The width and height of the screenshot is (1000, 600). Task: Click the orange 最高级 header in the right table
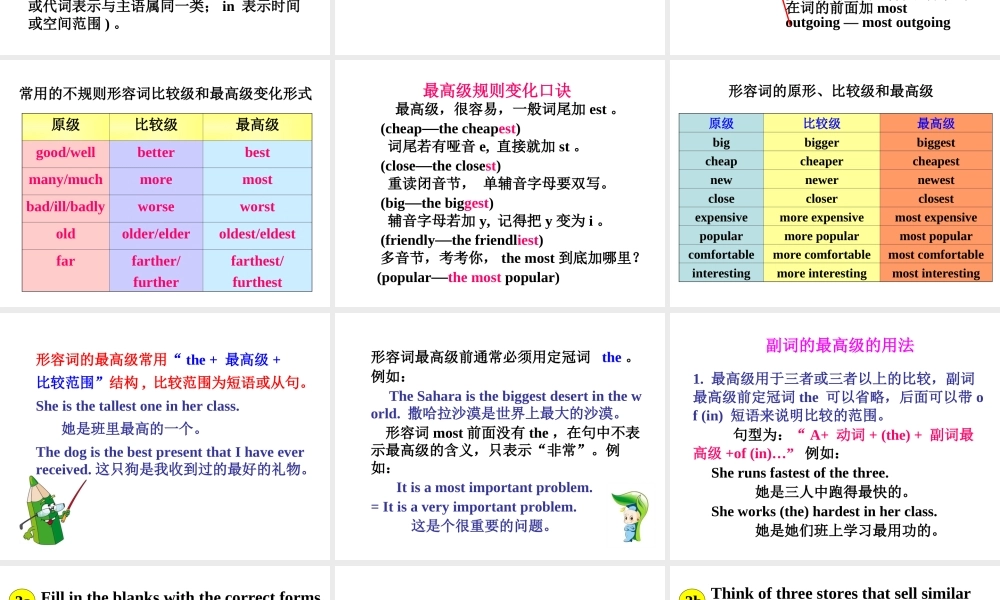pos(936,123)
